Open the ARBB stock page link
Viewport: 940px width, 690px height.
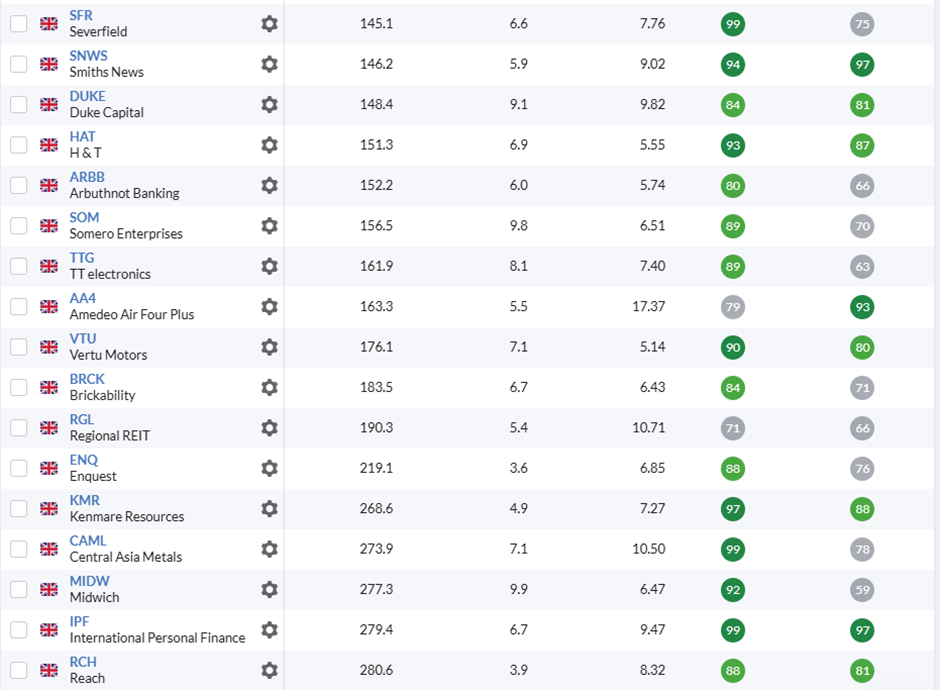(87, 177)
